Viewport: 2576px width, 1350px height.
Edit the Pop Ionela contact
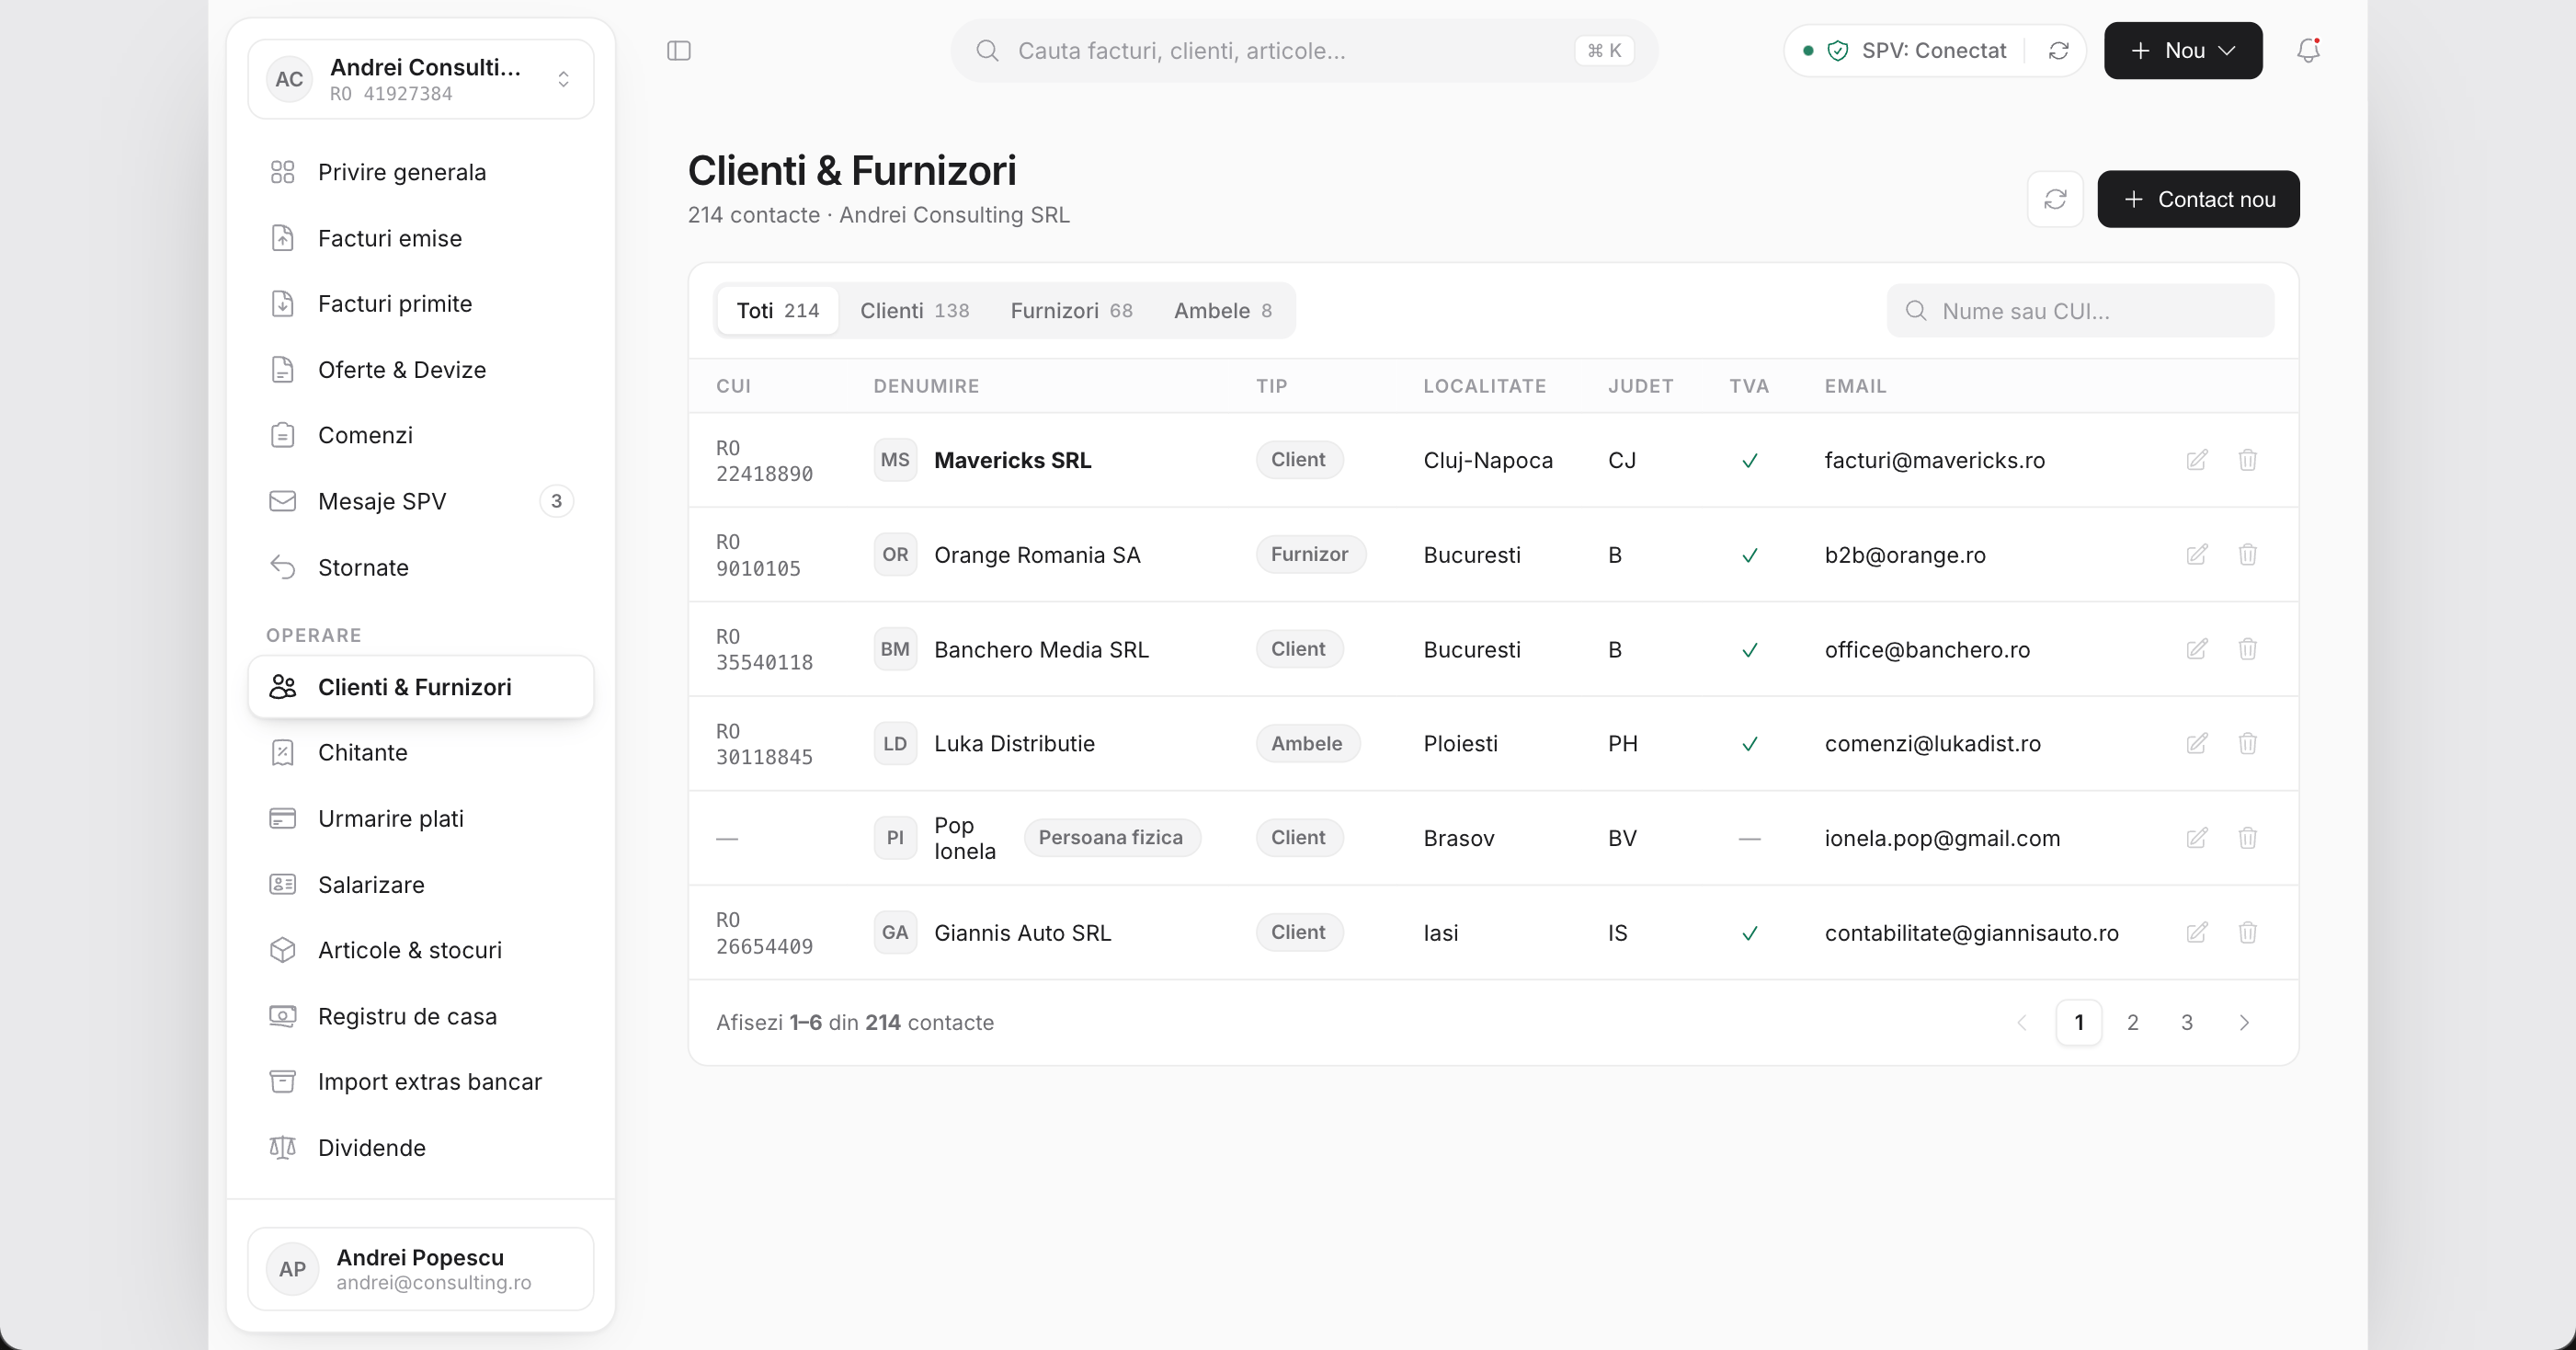pyautogui.click(x=2196, y=838)
